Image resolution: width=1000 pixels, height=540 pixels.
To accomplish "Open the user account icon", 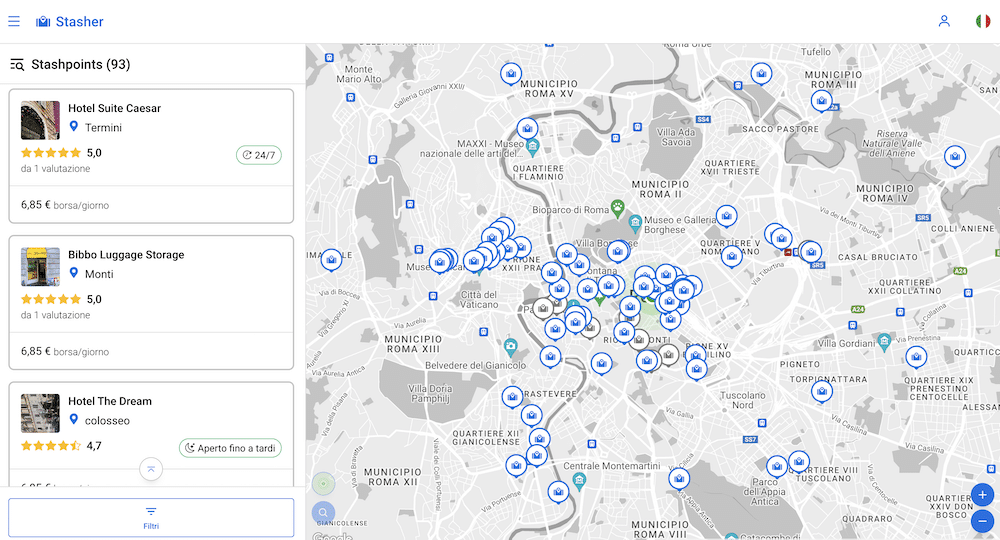I will [944, 21].
